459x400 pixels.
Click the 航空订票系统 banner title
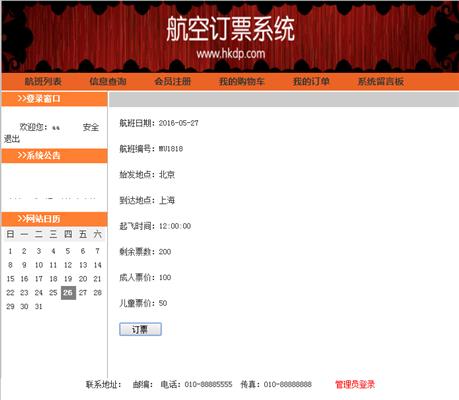point(230,29)
